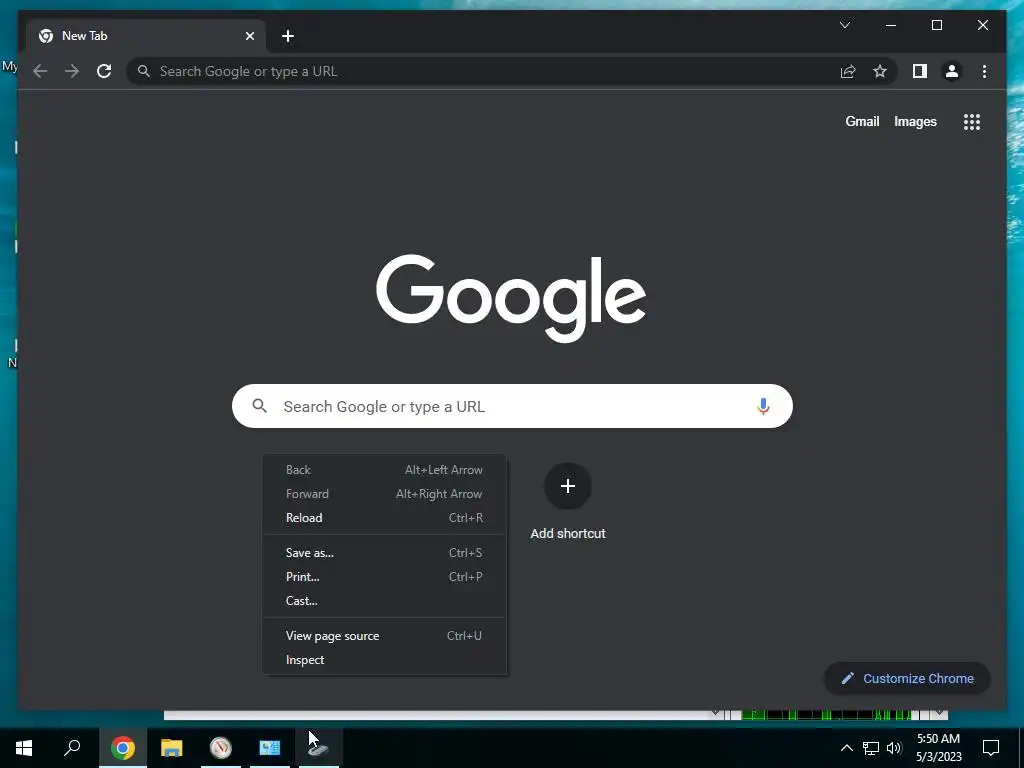
Task: Click the network icon in system tray
Action: click(x=871, y=748)
